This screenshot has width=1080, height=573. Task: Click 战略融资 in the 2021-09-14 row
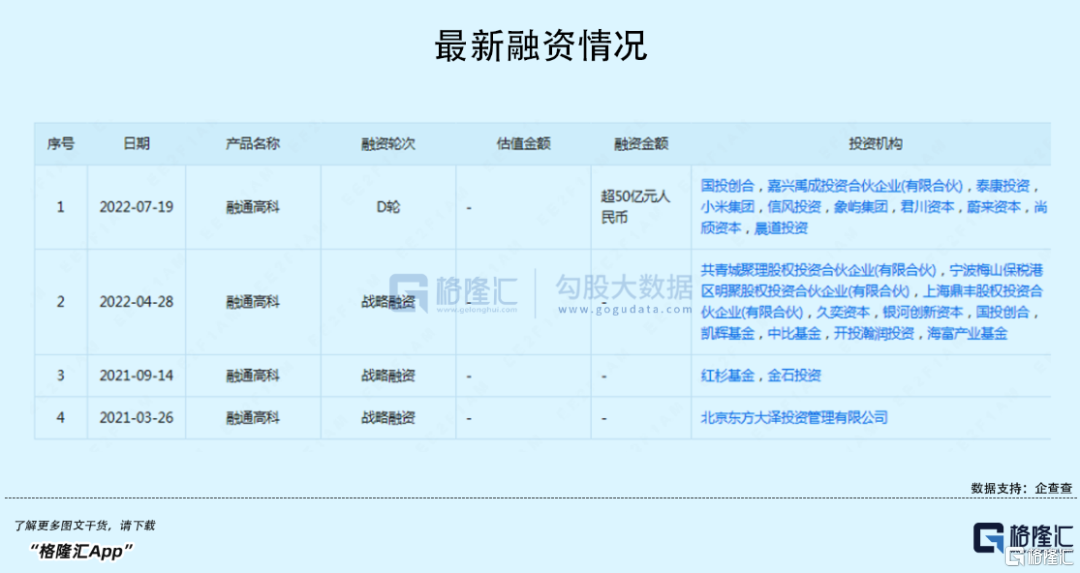click(388, 375)
